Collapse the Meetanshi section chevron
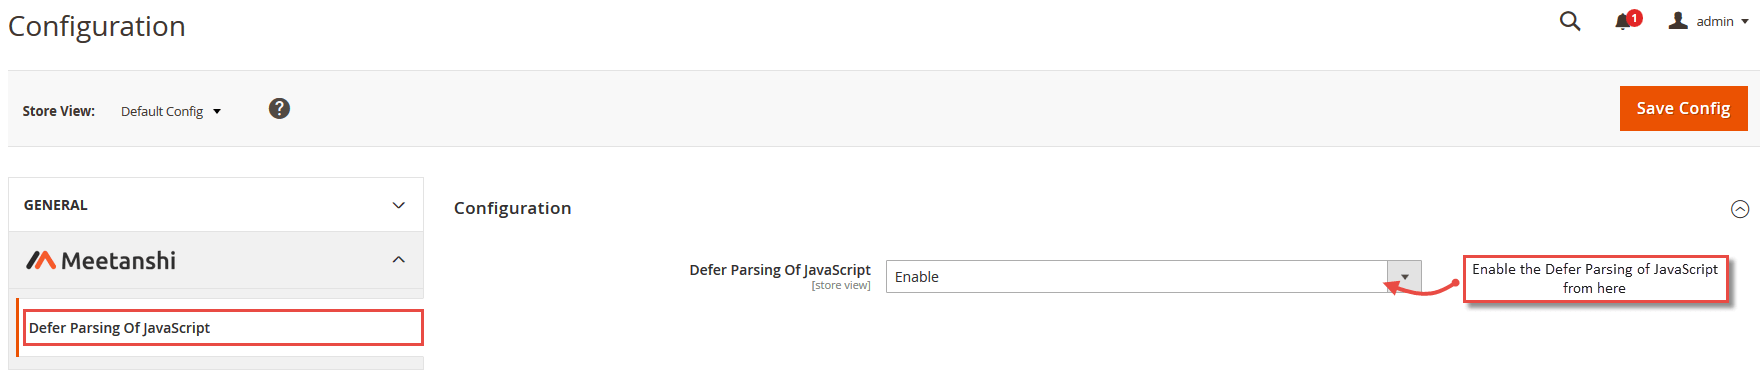 tap(398, 260)
